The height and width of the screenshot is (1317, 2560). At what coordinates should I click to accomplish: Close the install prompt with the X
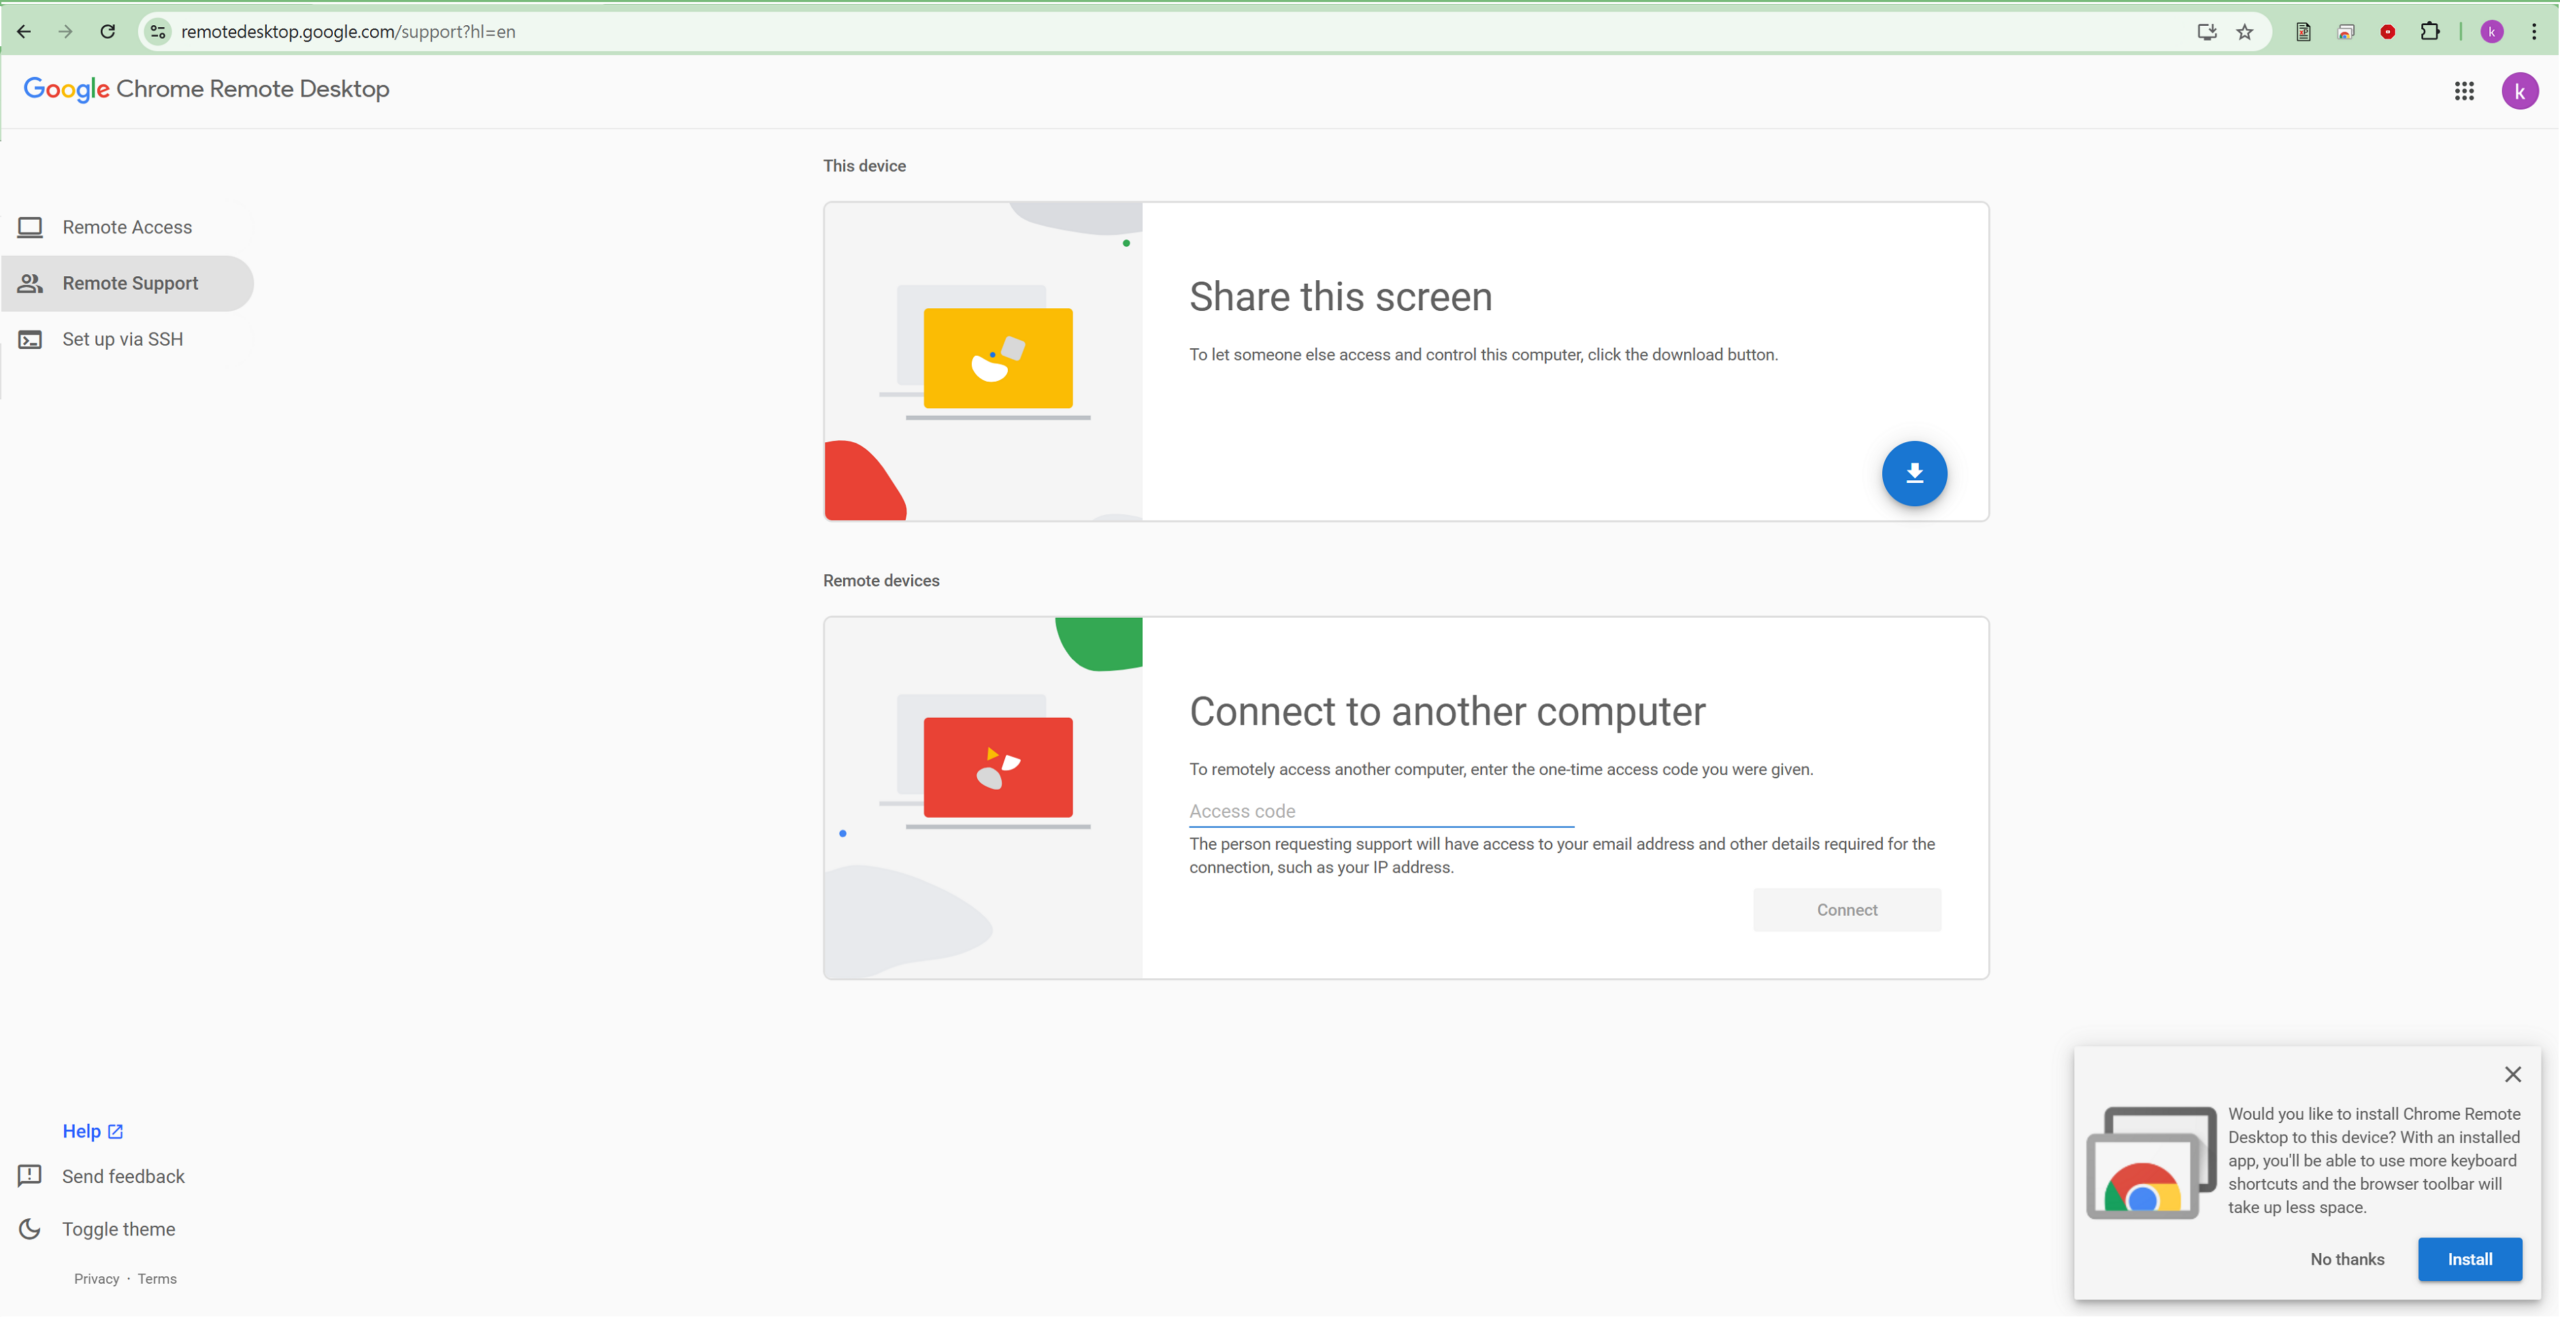[2512, 1074]
